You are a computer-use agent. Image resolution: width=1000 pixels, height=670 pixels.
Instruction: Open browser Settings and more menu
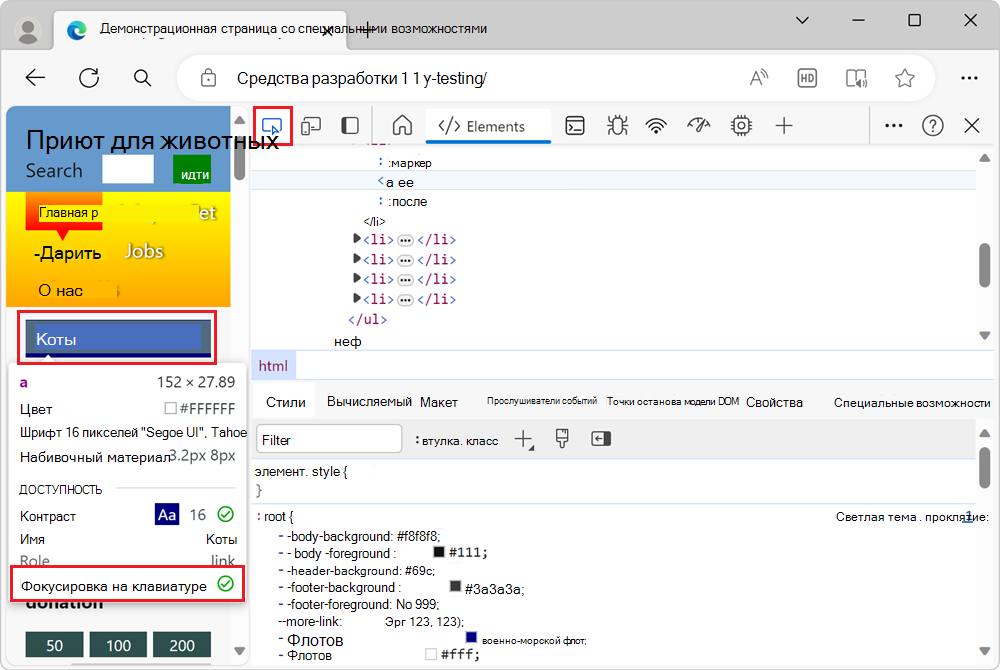point(969,78)
